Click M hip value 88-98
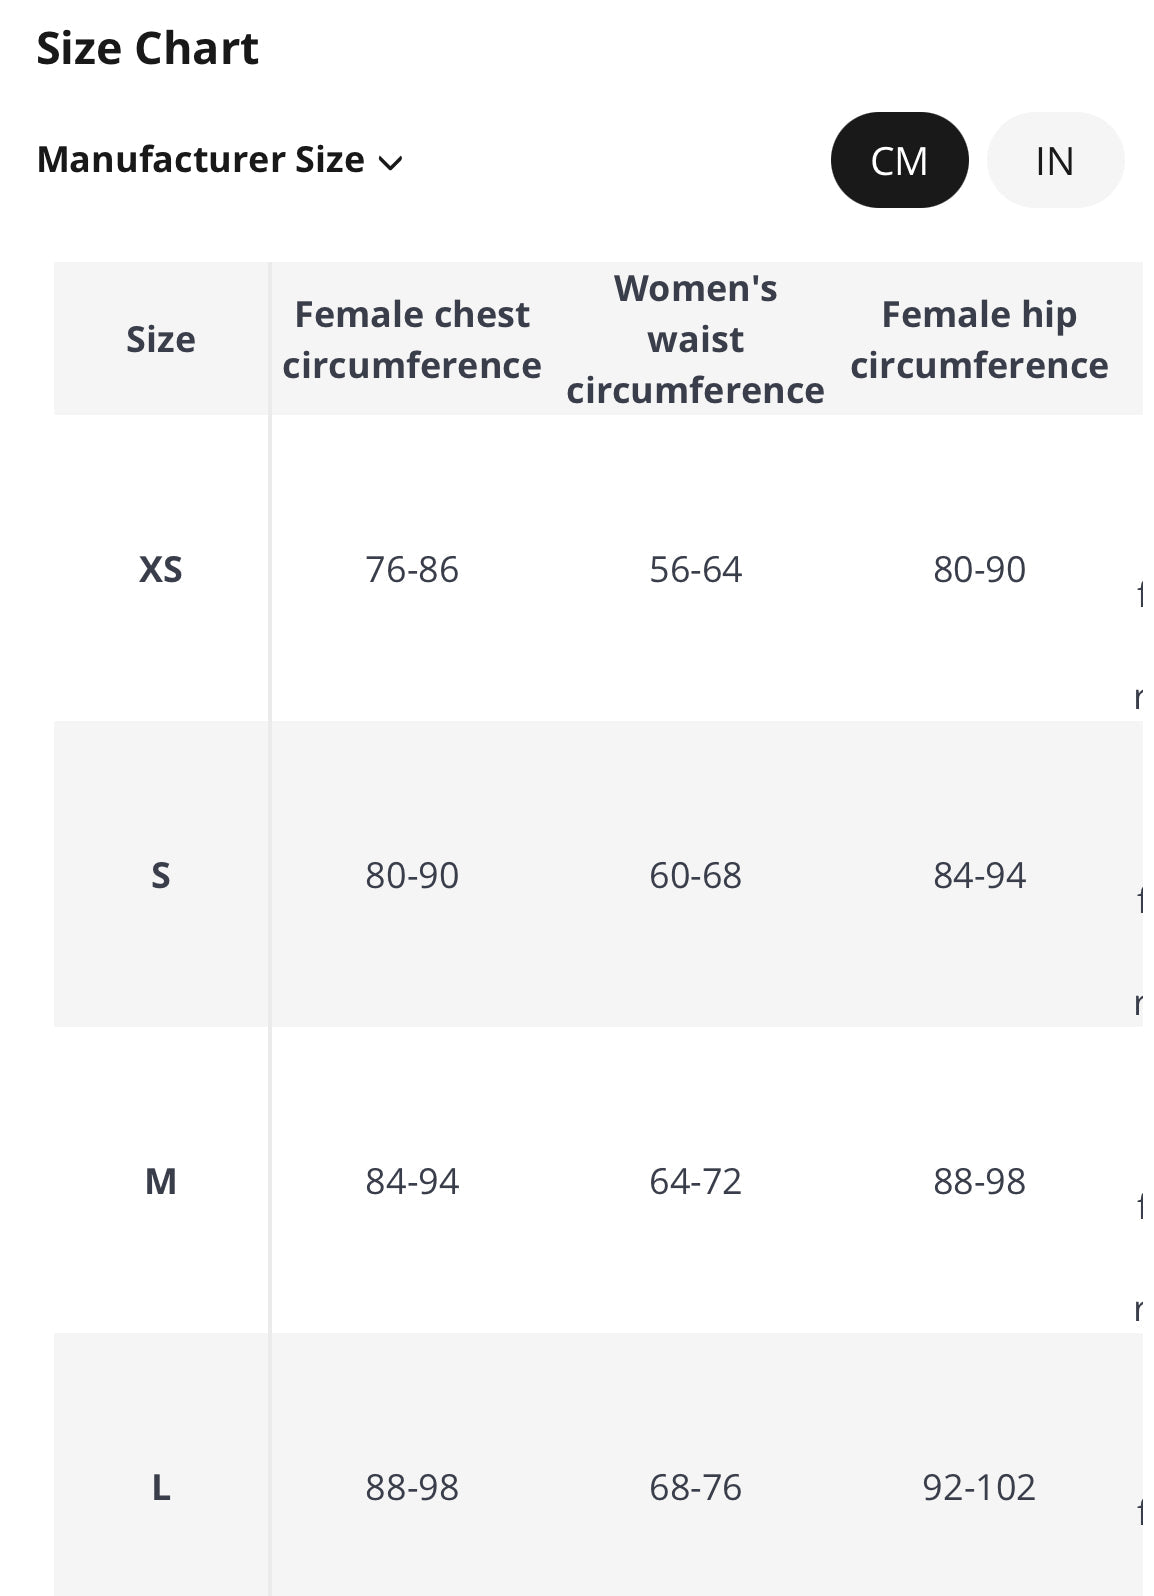 pyautogui.click(x=979, y=1181)
